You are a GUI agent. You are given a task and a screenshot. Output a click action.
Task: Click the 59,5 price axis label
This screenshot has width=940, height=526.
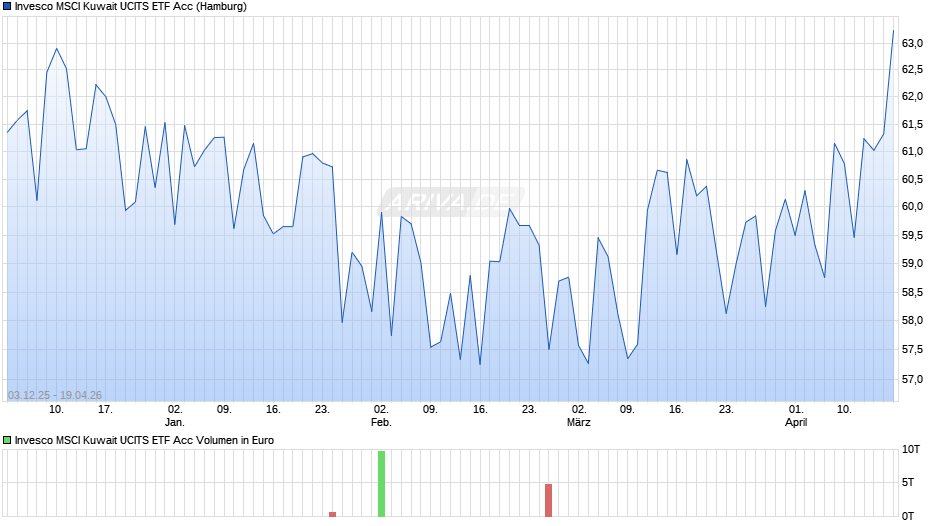[x=912, y=235]
